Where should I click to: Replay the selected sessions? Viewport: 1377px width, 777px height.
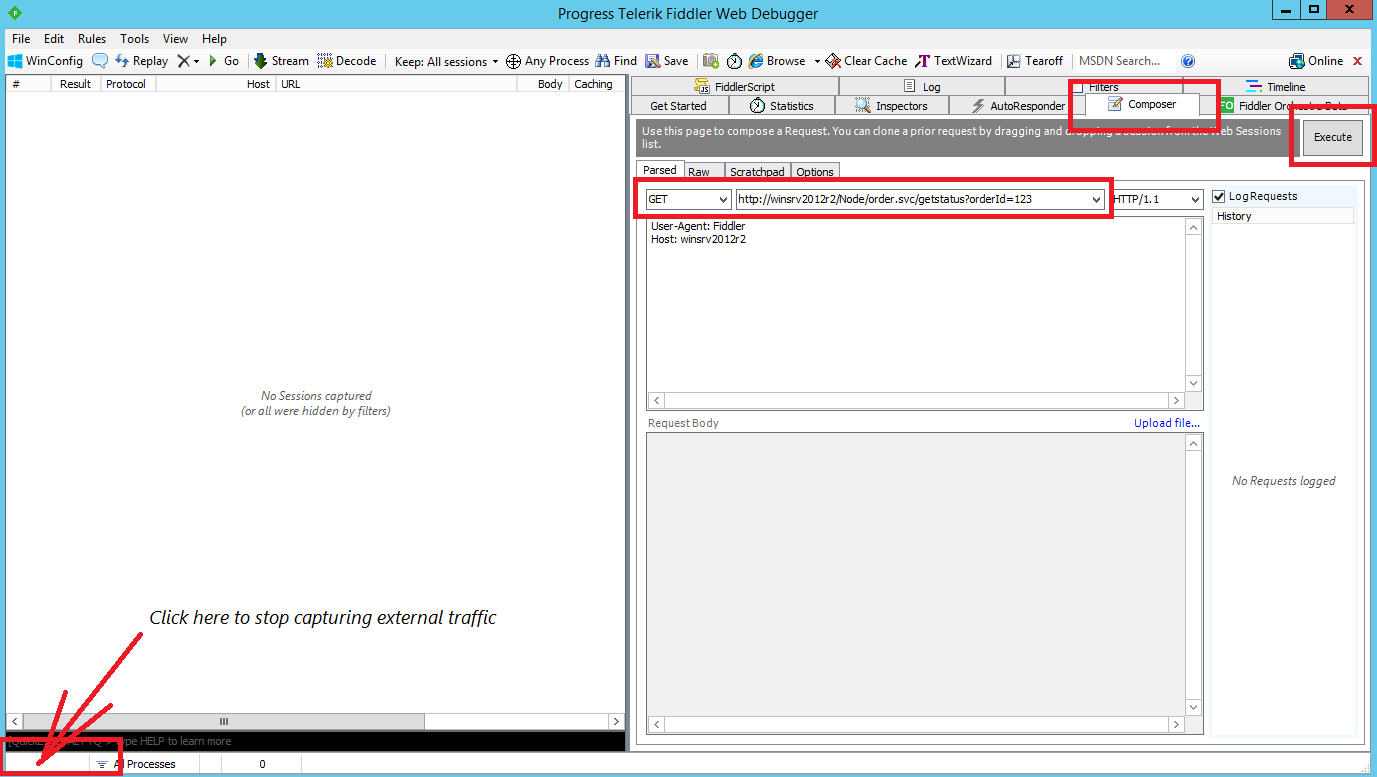pos(141,61)
